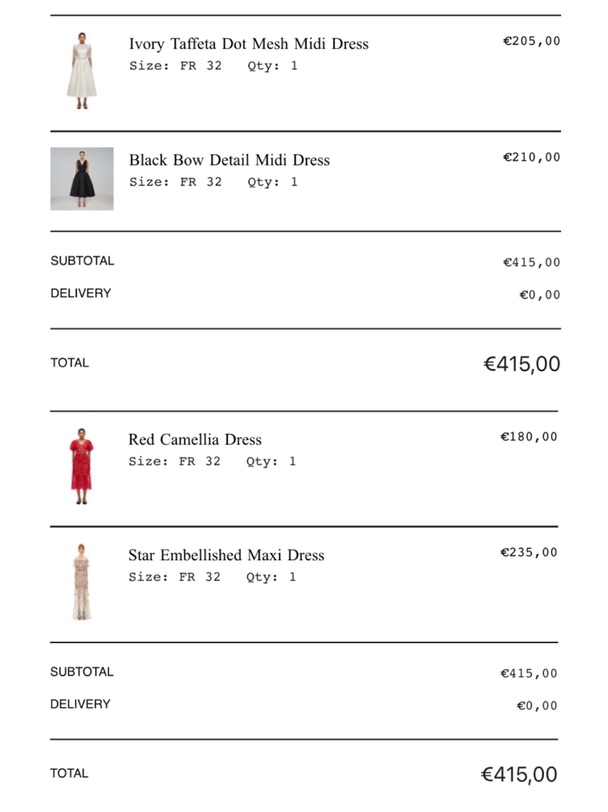Viewport: 608px width, 812px height.
Task: Open the Red Camellia Dress thumbnail
Action: [x=81, y=466]
